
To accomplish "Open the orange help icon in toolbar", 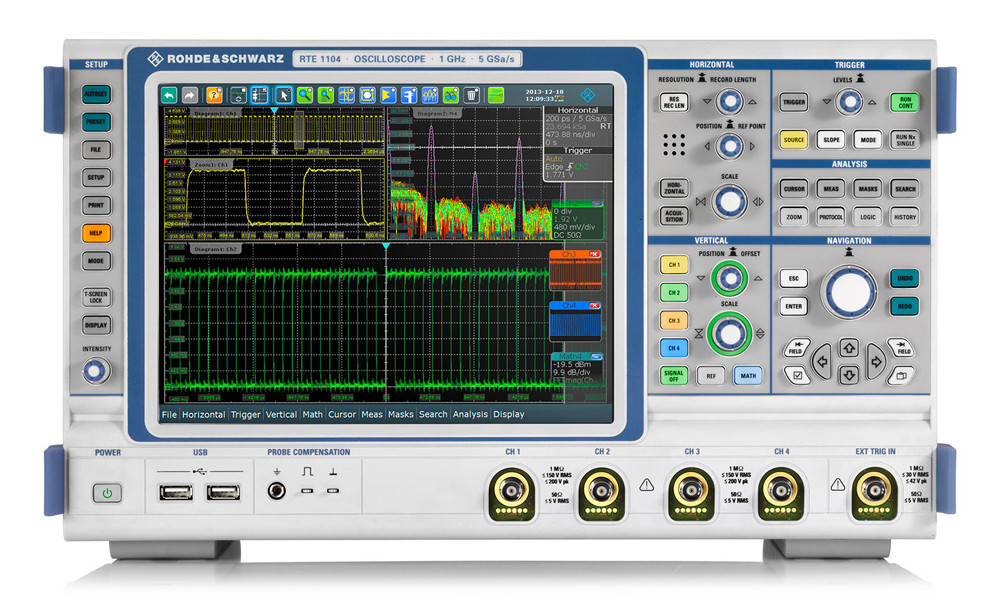I will point(214,96).
